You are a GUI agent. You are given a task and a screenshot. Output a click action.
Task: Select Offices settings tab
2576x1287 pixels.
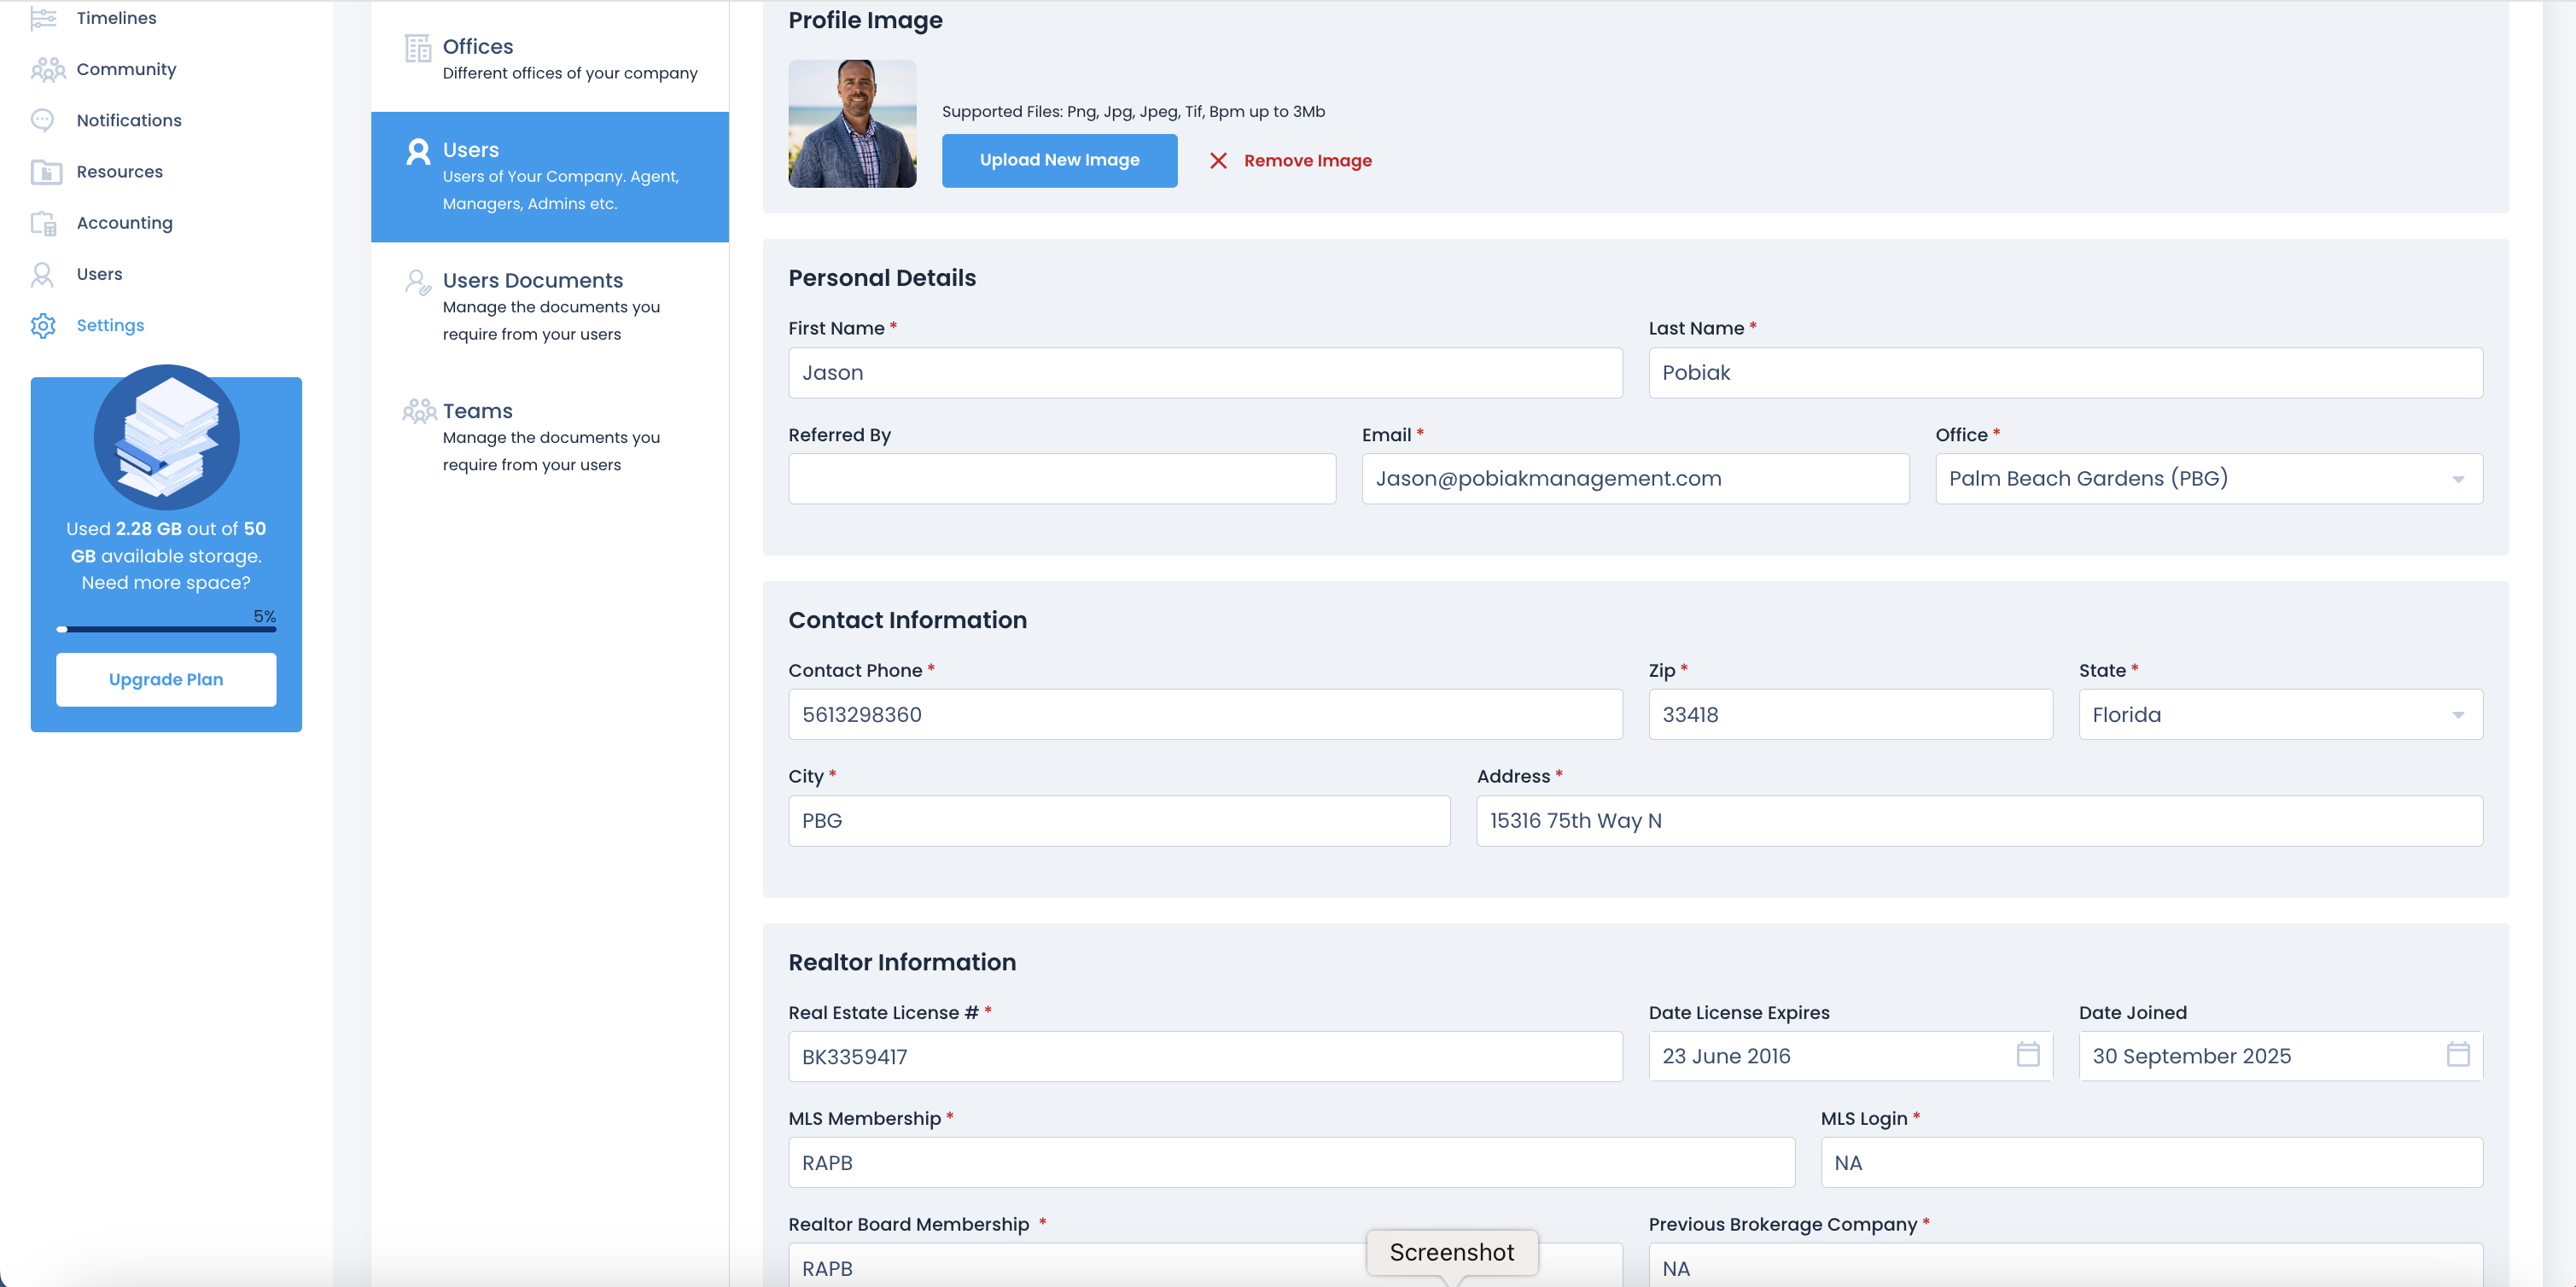(550, 59)
